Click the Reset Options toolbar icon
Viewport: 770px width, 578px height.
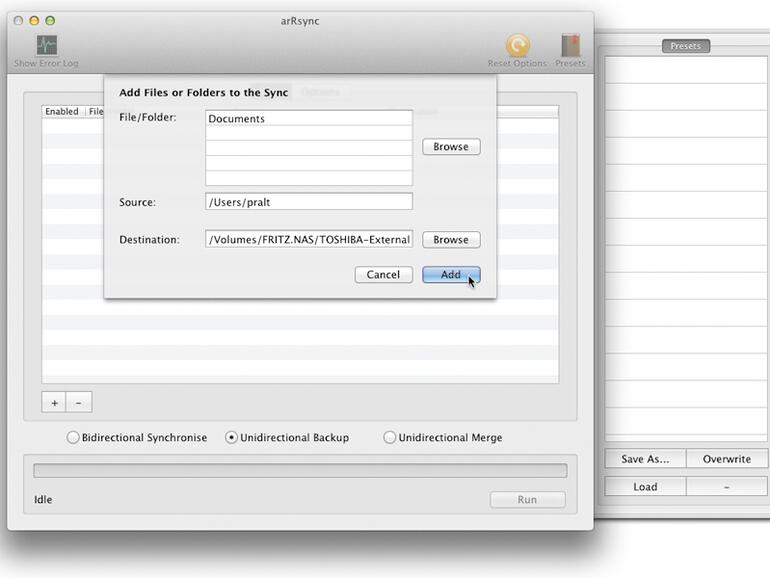(x=517, y=46)
